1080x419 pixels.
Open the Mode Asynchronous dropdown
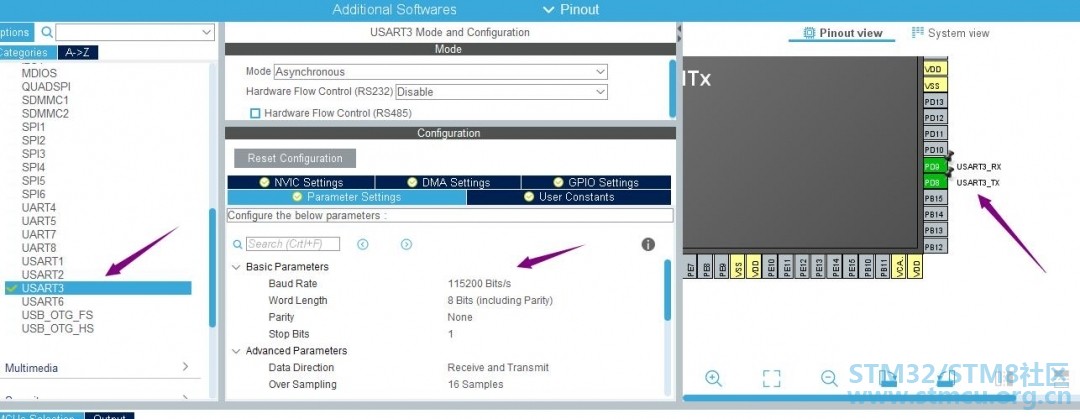pos(441,72)
